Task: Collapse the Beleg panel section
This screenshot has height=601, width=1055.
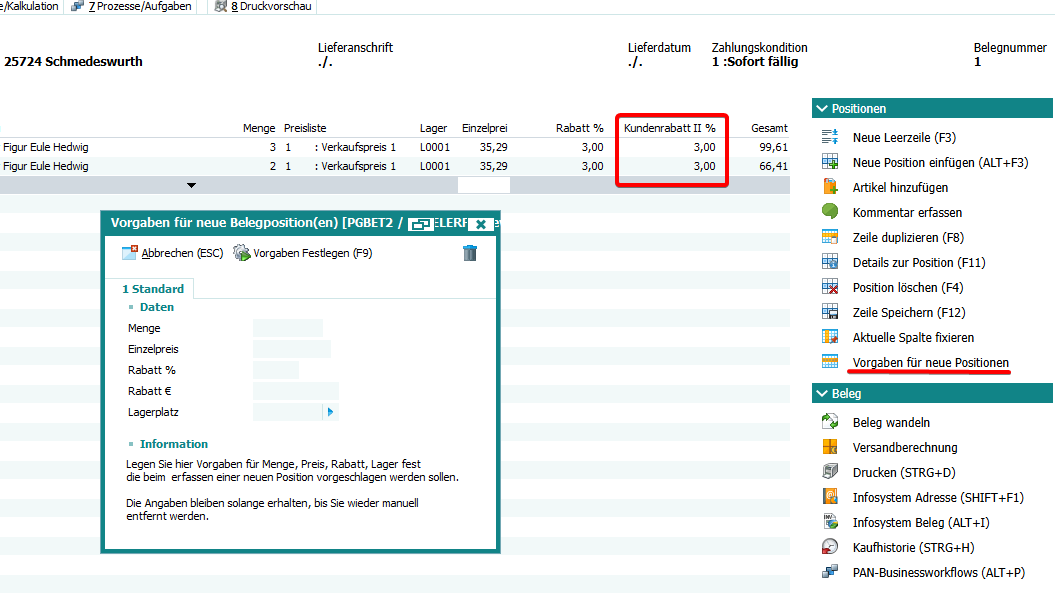Action: (822, 394)
